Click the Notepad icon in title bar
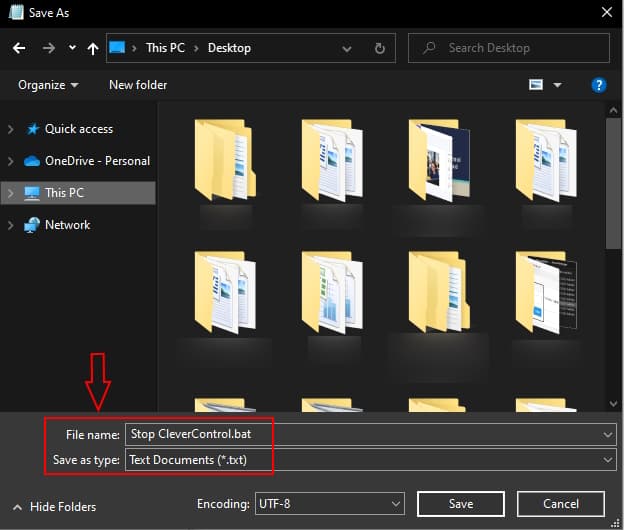 (16, 12)
